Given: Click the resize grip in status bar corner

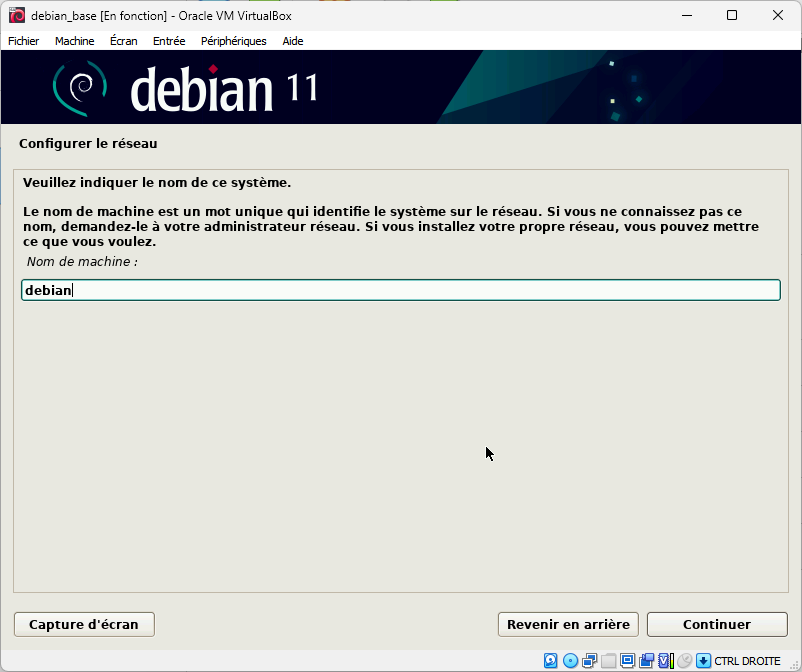Looking at the screenshot, I should pos(795,665).
